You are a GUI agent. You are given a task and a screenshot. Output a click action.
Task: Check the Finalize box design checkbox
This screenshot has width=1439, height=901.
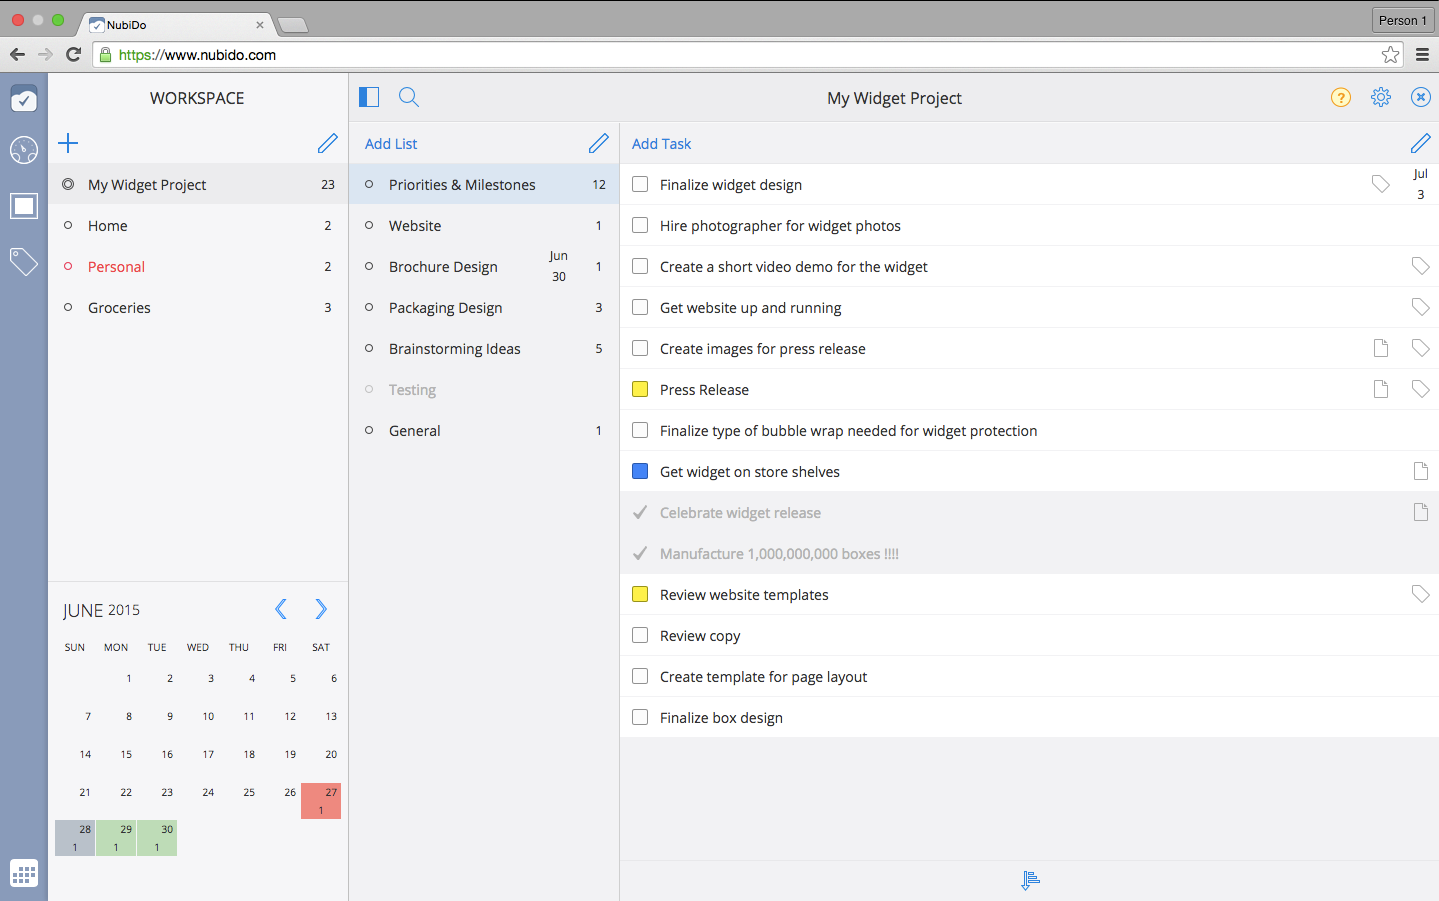point(640,717)
